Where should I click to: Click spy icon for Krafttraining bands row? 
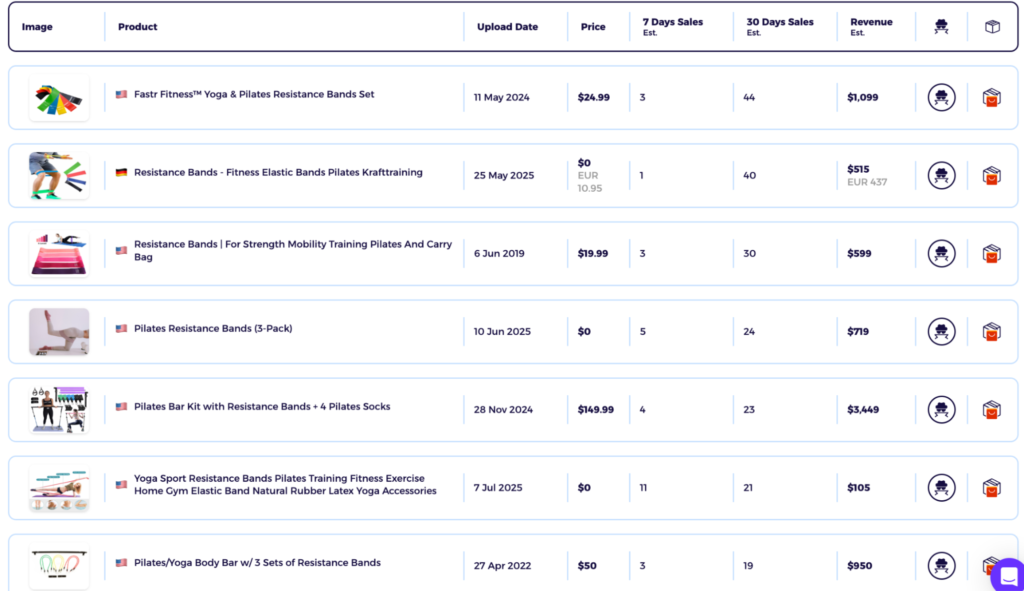click(941, 176)
